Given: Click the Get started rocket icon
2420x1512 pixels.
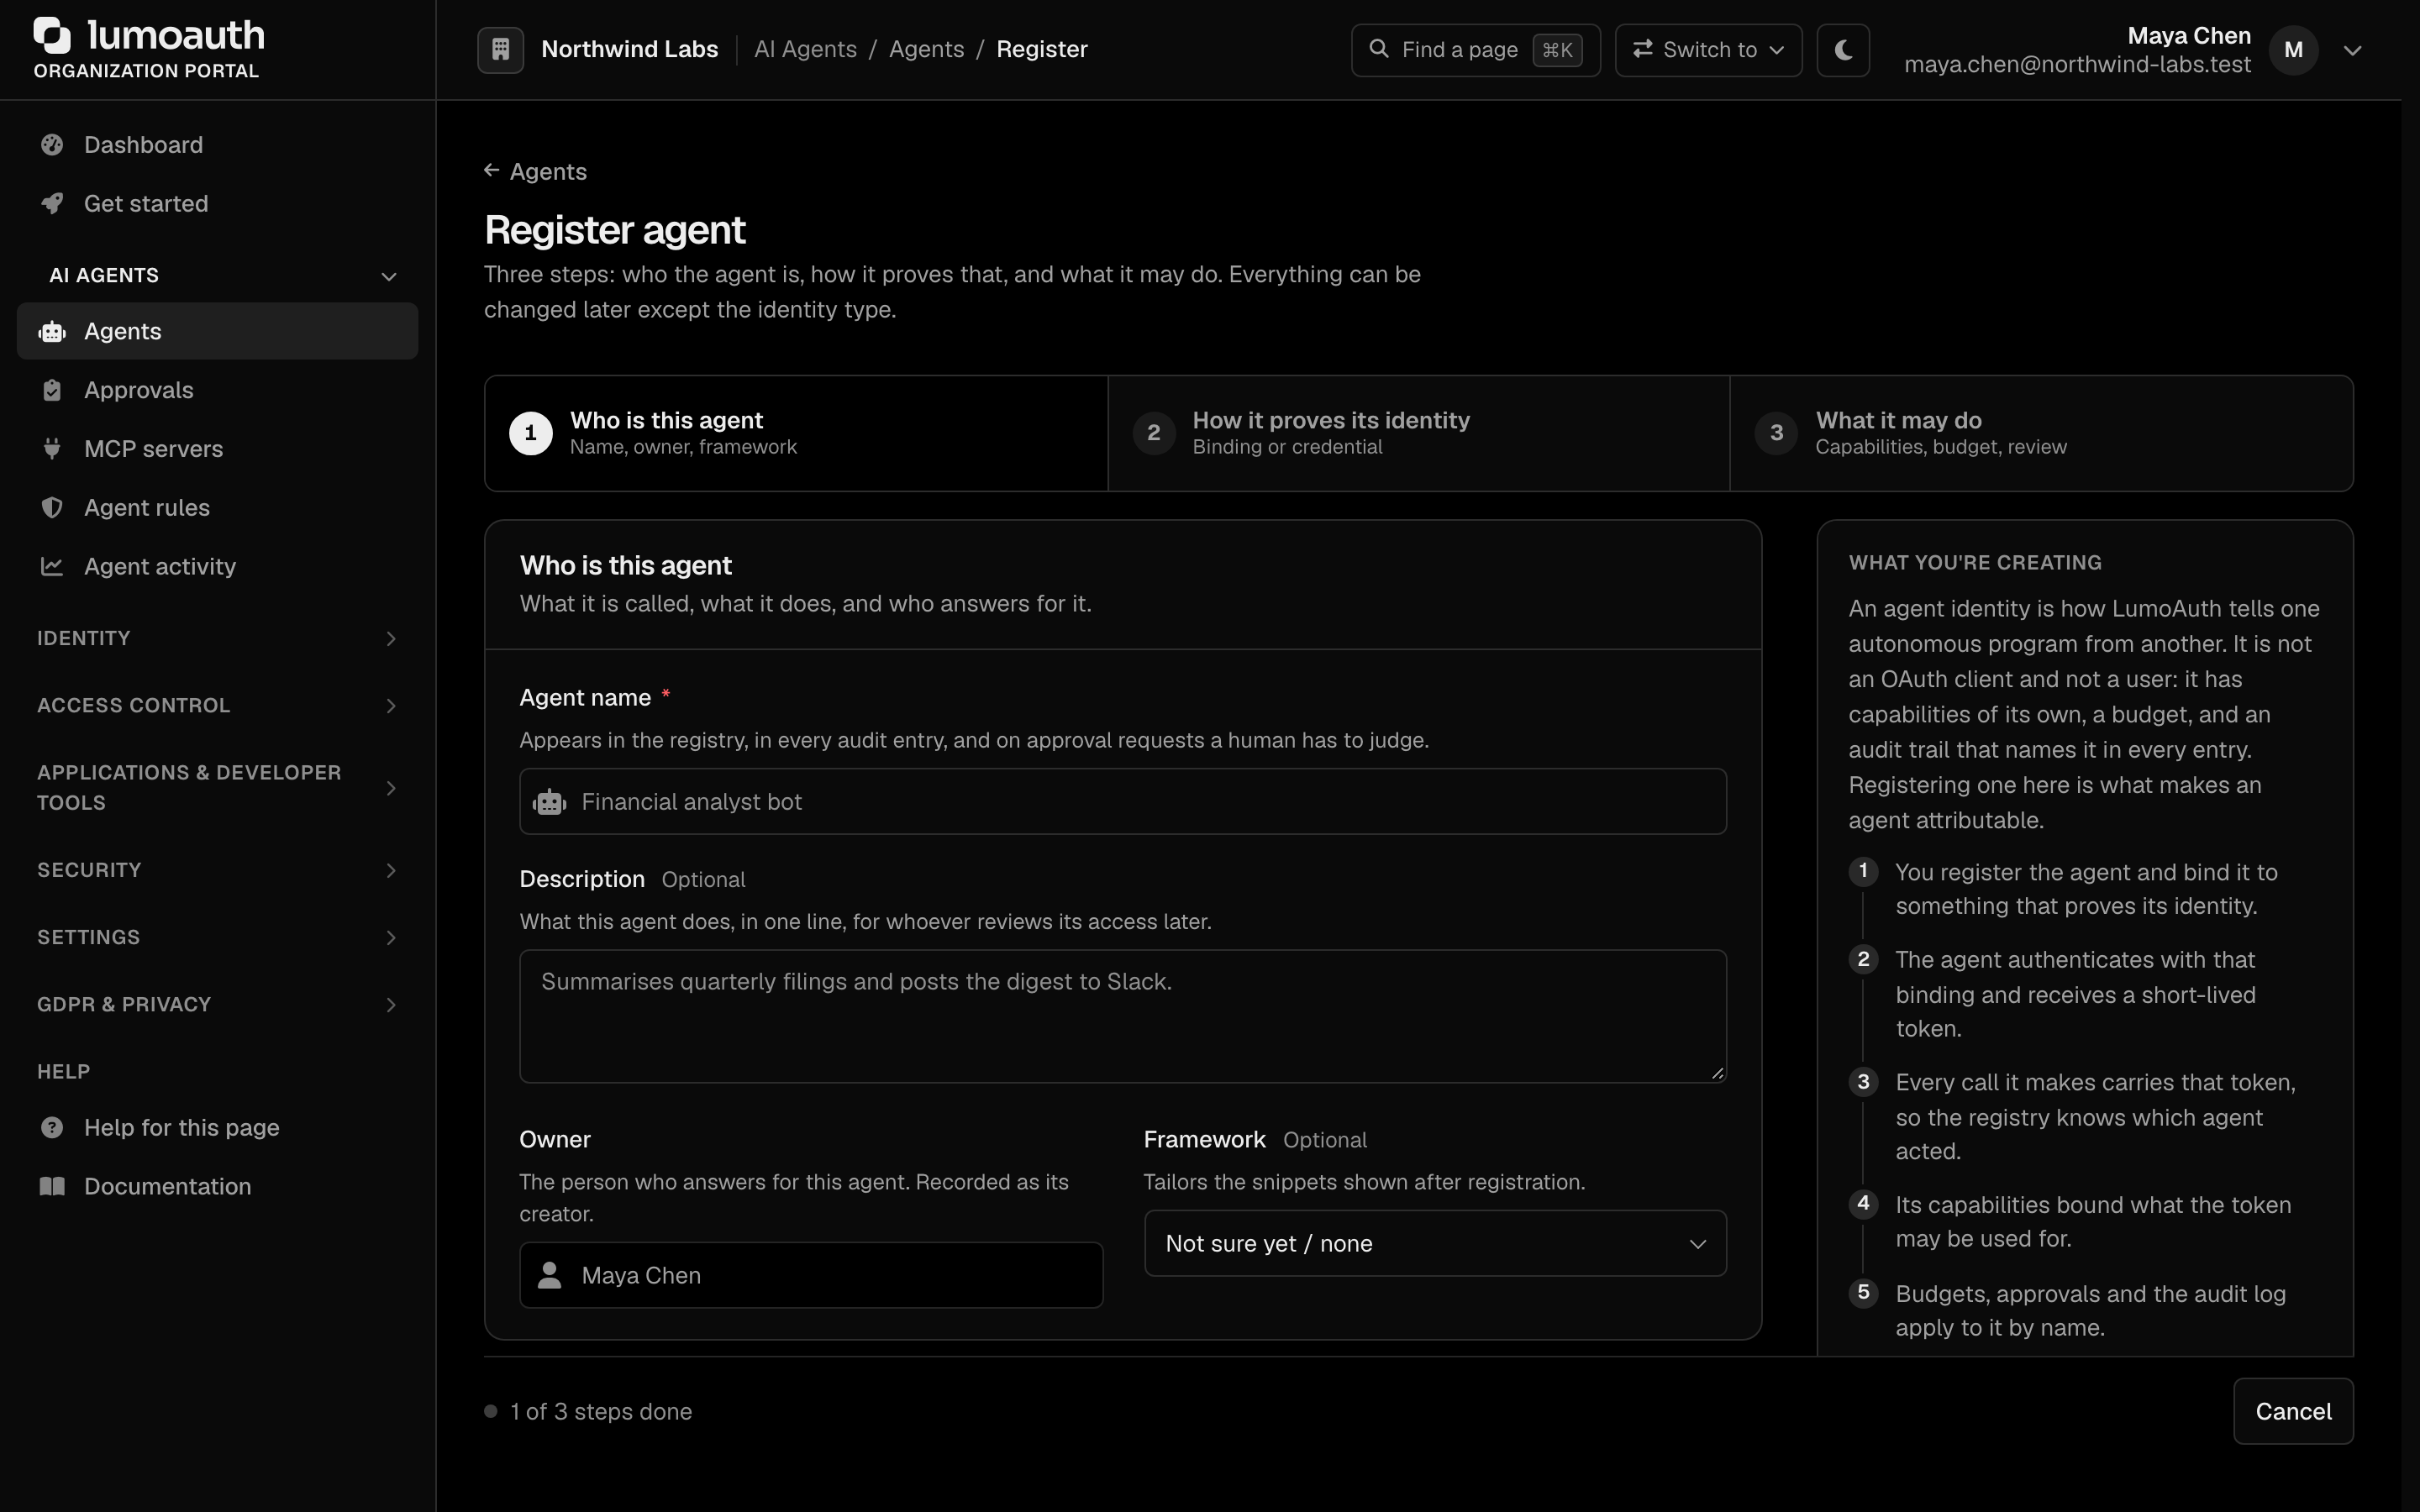Looking at the screenshot, I should click(52, 203).
